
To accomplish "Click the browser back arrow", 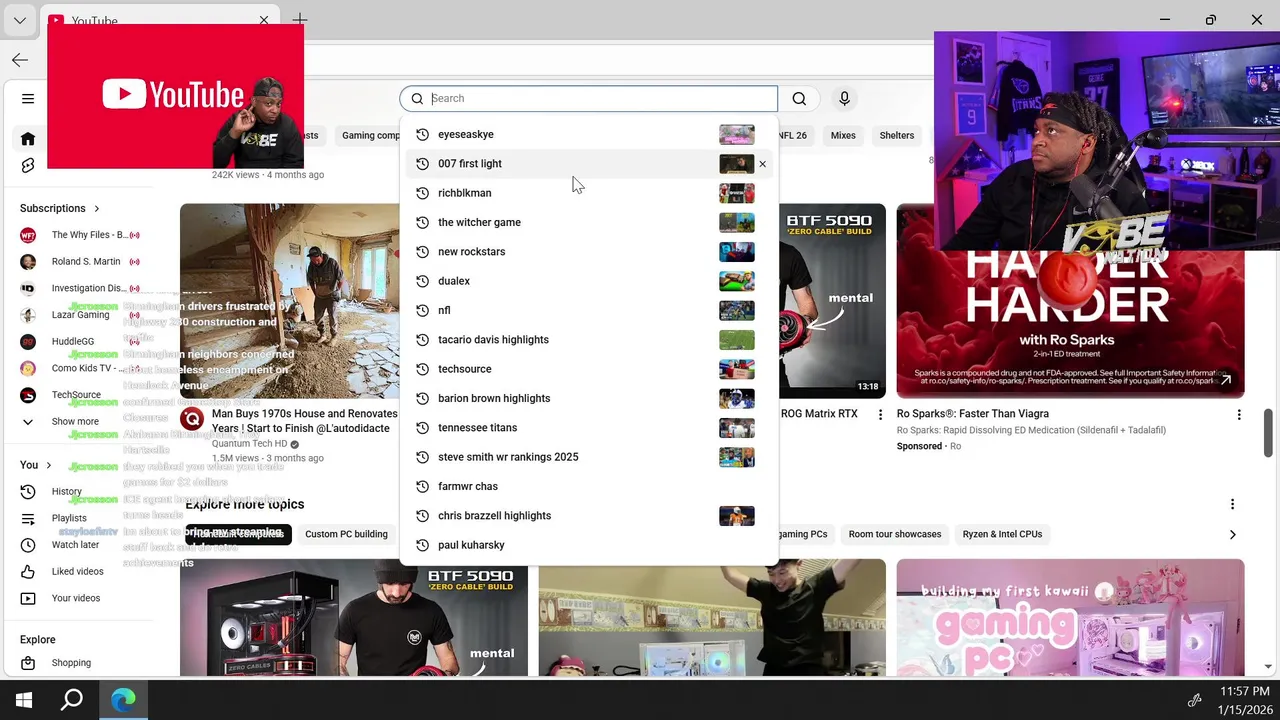I will pyautogui.click(x=20, y=60).
